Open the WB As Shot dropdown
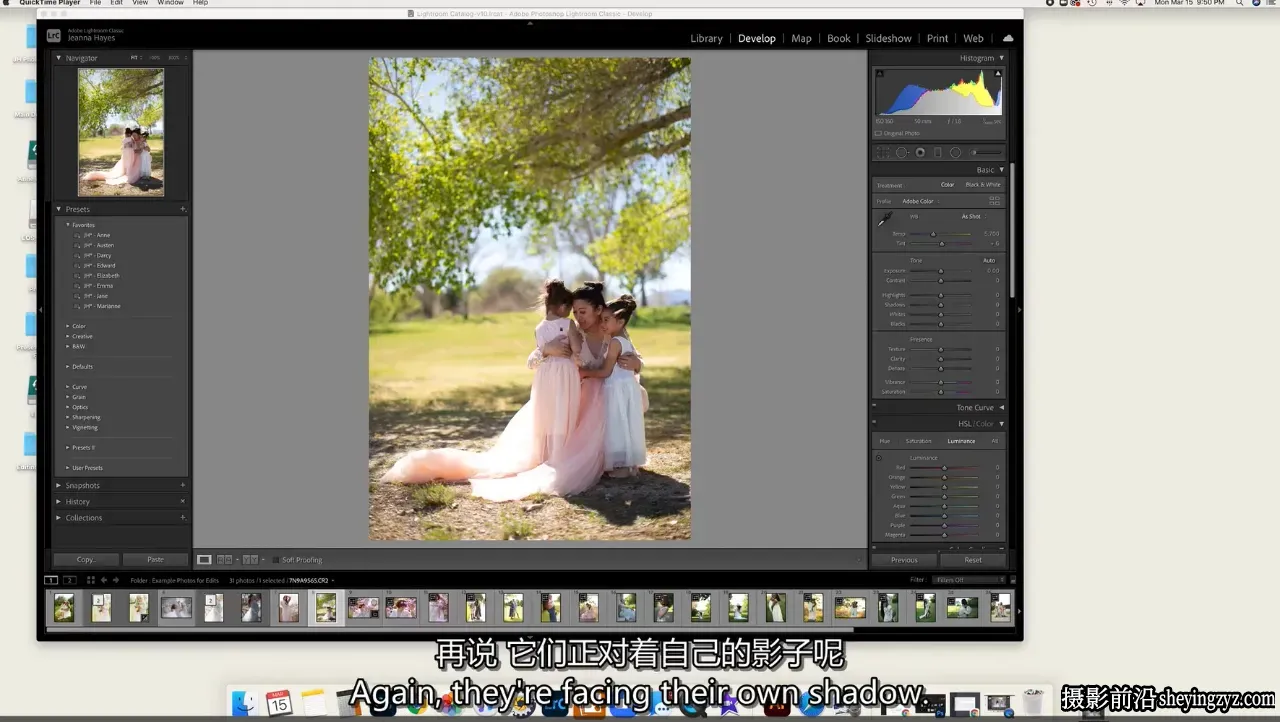1280x722 pixels. coord(974,216)
